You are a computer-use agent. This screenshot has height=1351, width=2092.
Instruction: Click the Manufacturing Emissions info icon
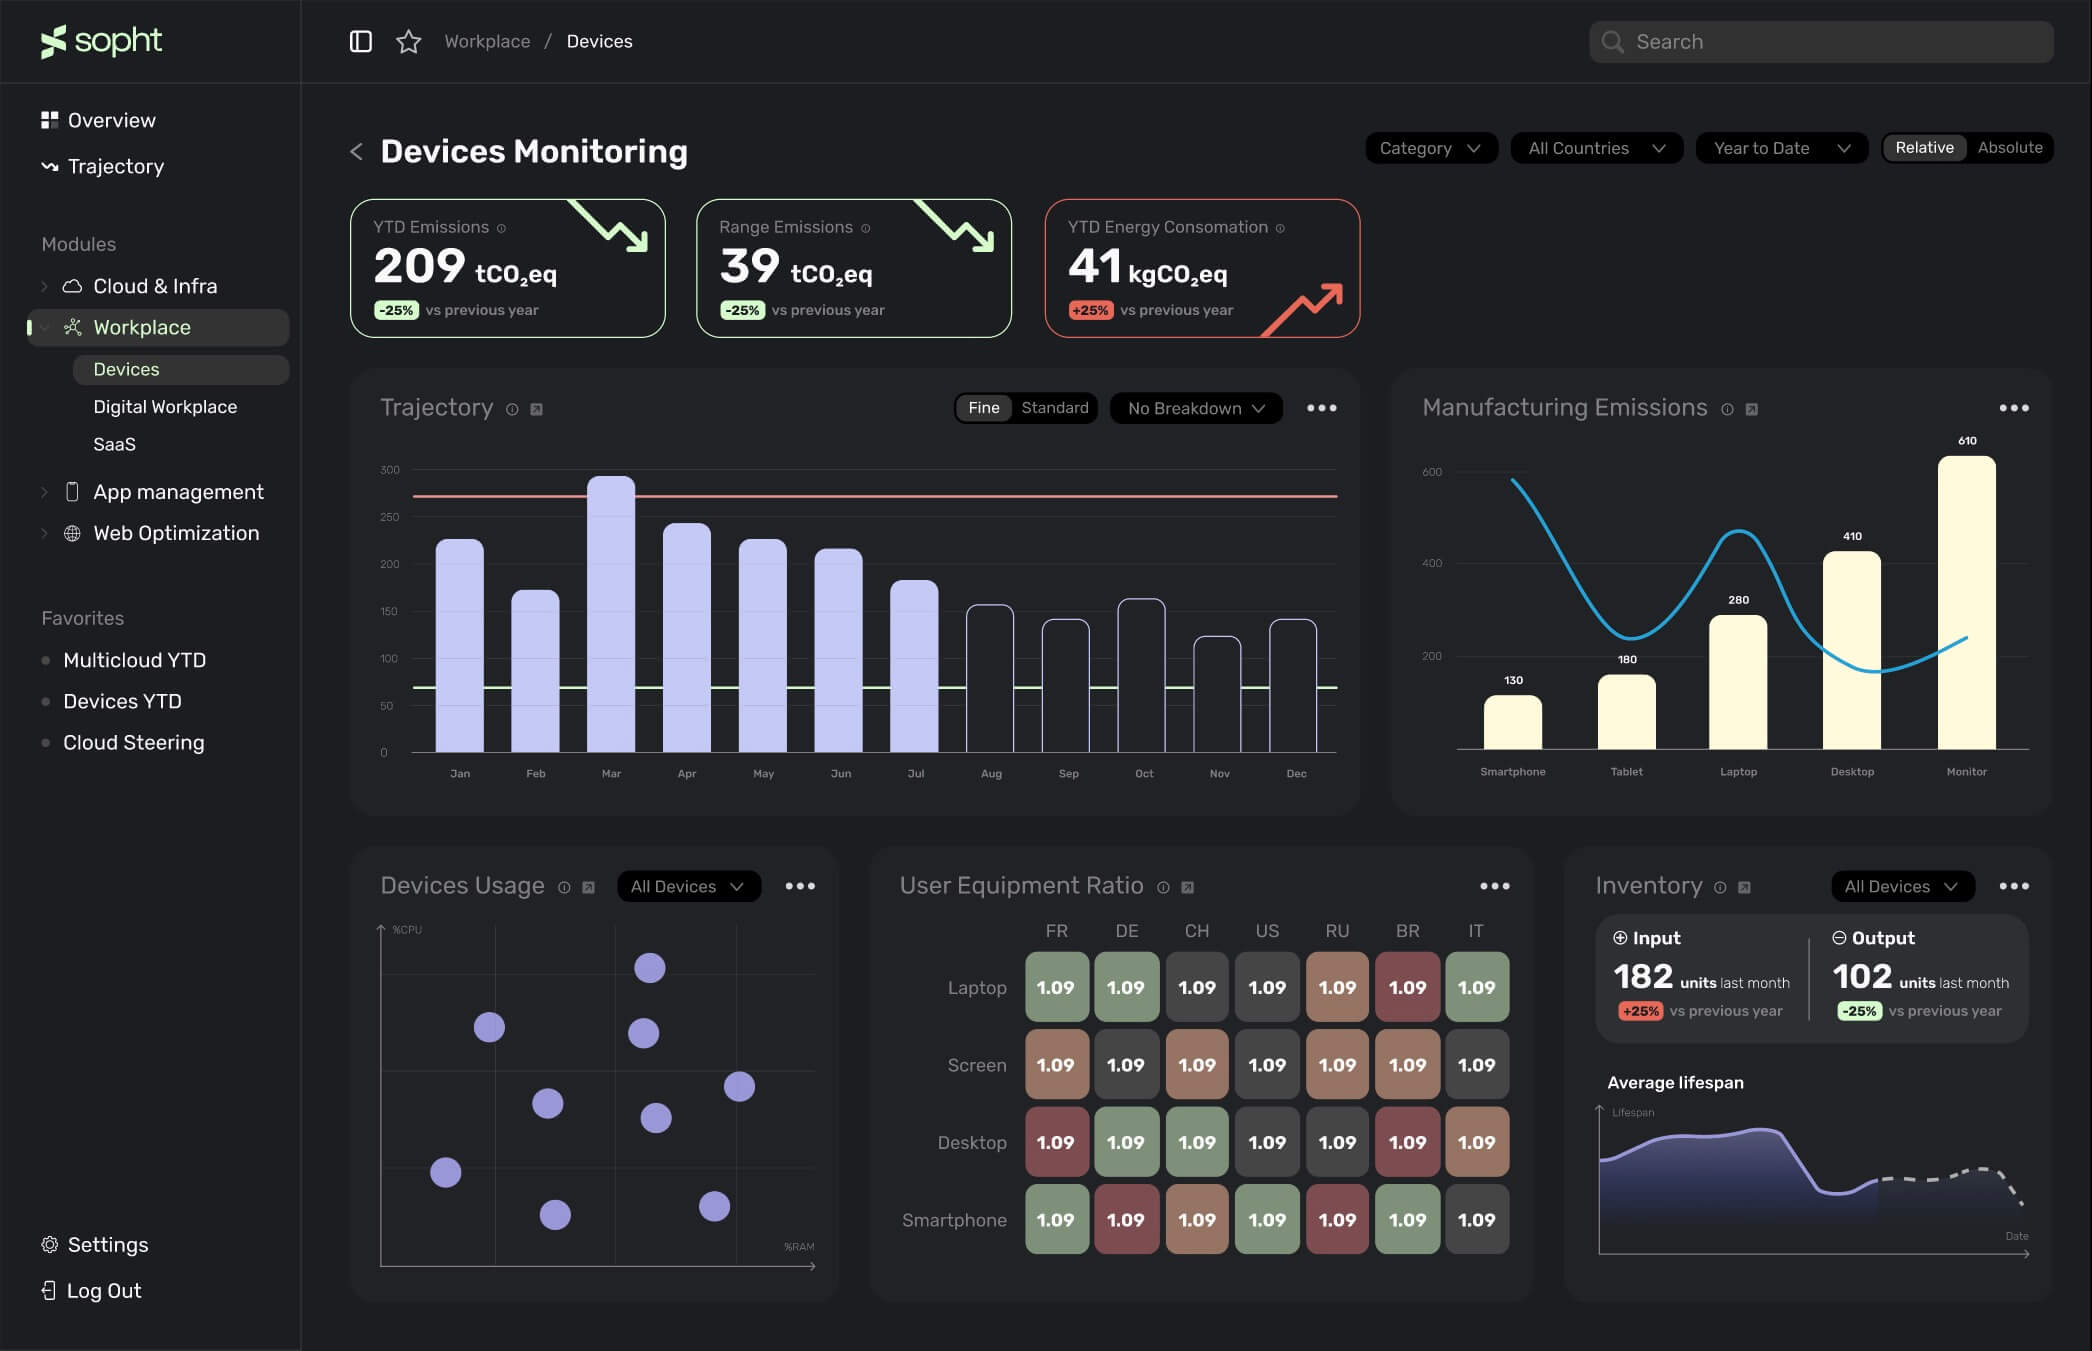click(x=1727, y=409)
